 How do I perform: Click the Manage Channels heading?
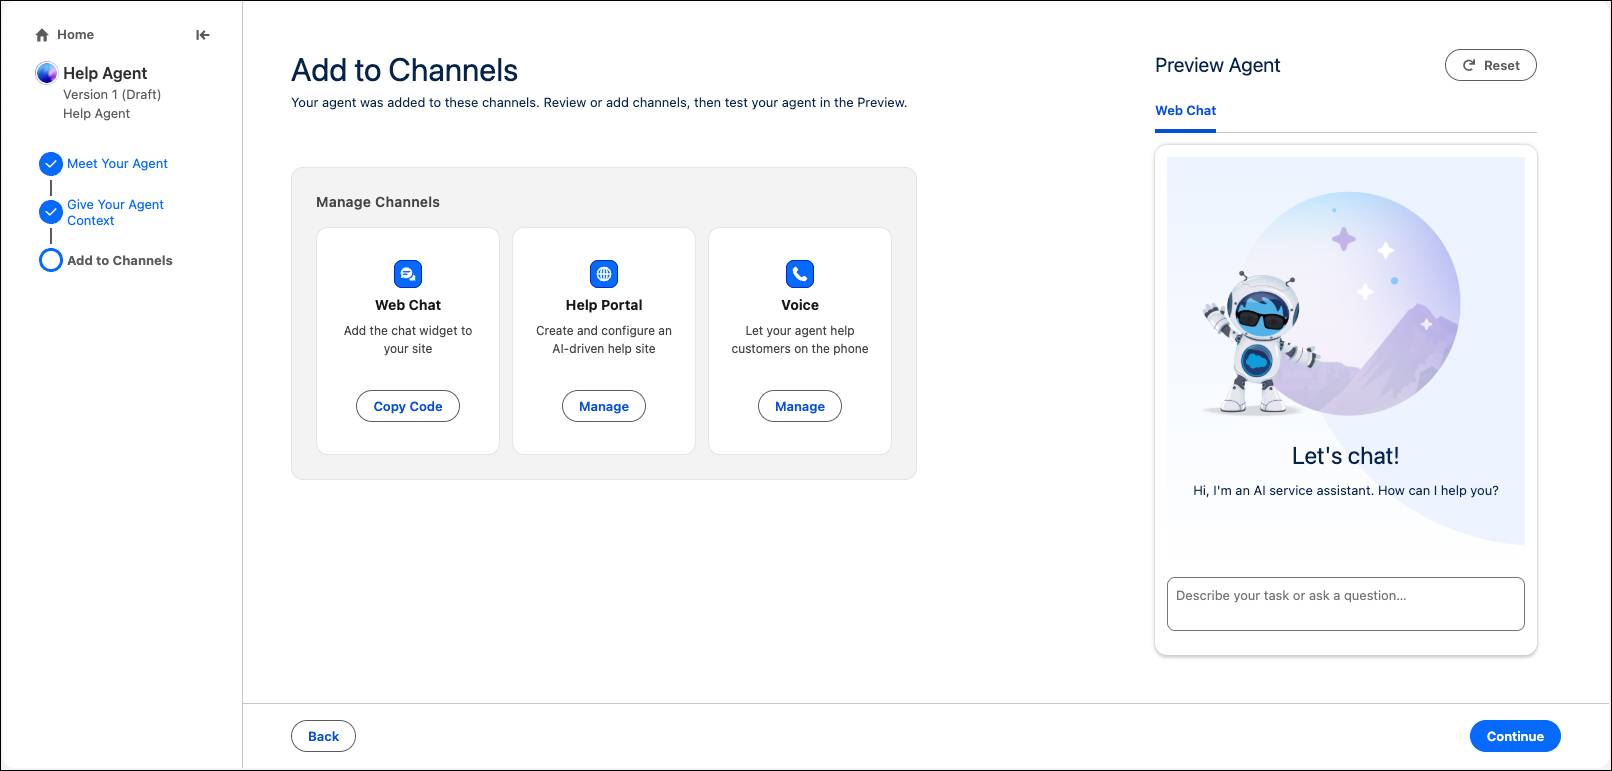pos(378,202)
